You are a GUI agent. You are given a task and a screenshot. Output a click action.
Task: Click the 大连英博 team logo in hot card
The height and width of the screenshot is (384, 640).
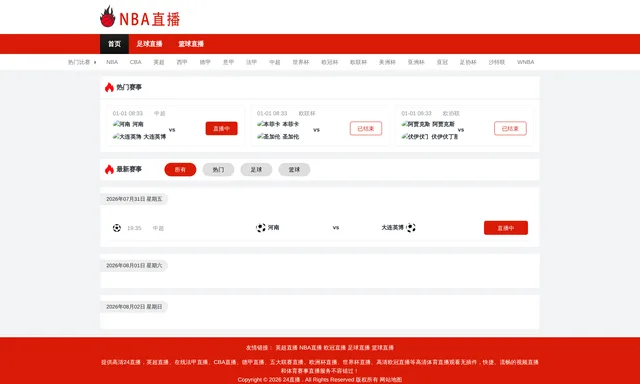[127, 137]
